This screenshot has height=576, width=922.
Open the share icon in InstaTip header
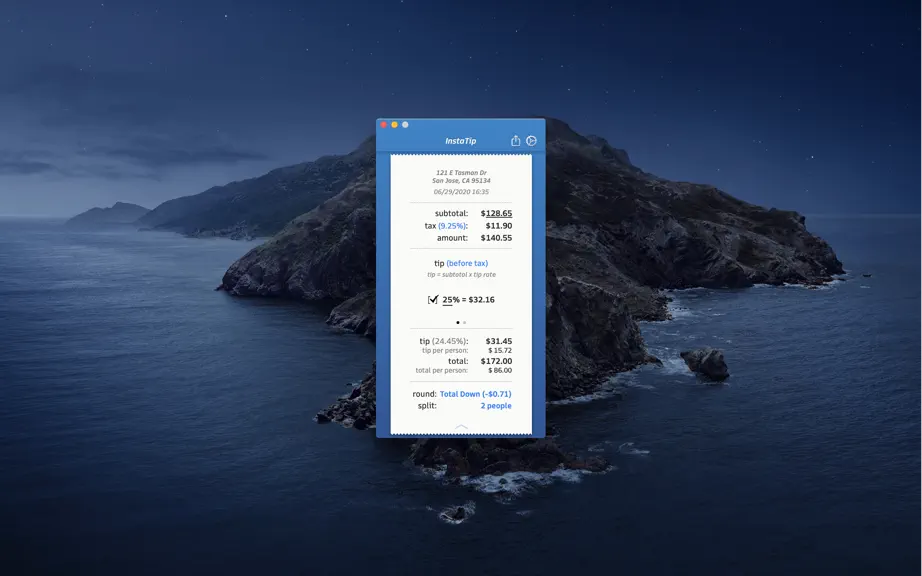coord(515,140)
